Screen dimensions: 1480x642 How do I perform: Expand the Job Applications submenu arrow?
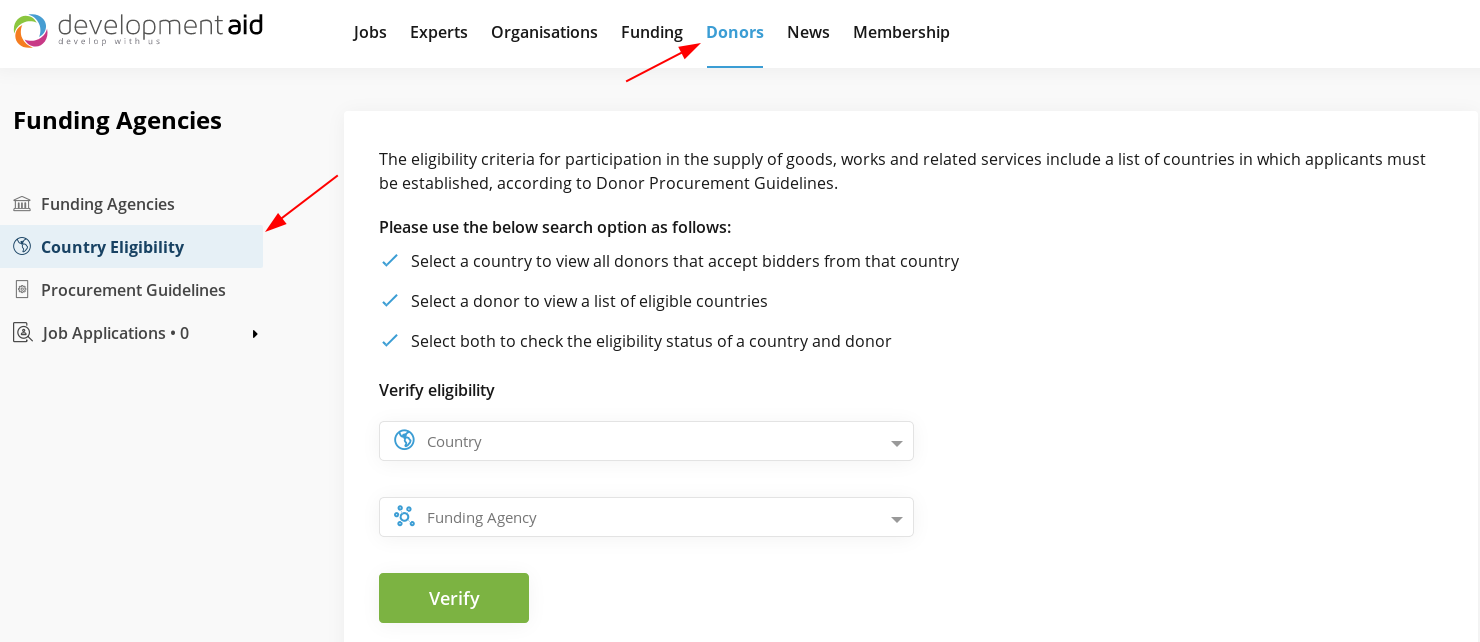point(255,334)
